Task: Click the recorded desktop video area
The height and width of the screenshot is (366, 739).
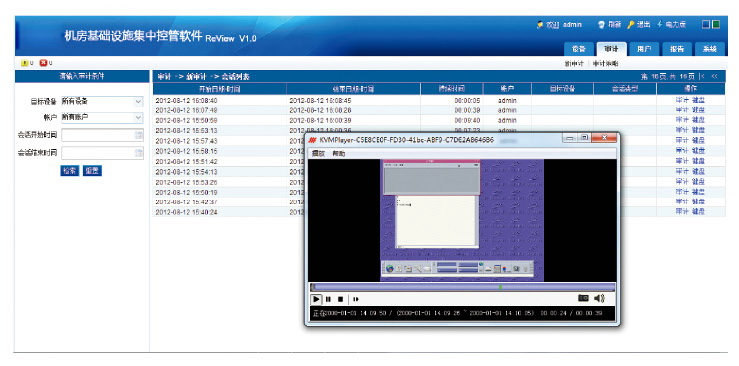Action: [x=462, y=220]
